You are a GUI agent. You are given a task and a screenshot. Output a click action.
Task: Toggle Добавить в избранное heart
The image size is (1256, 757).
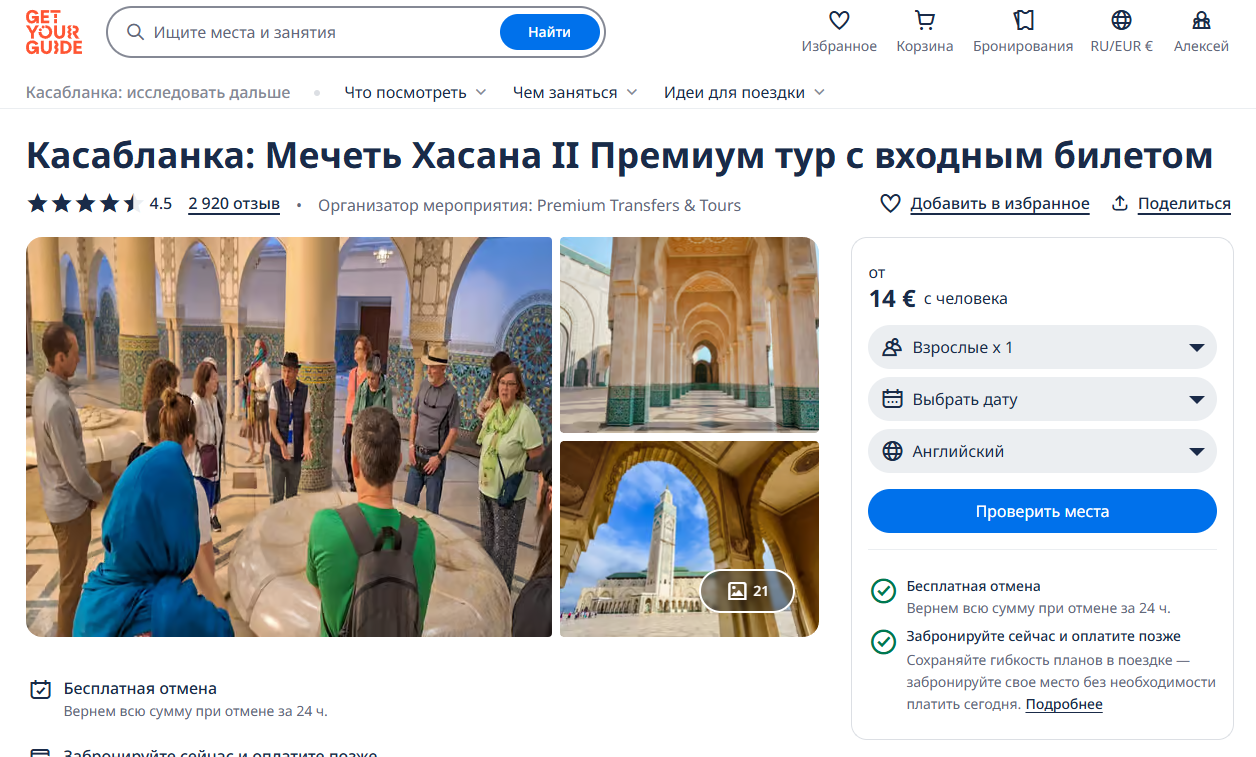(890, 204)
